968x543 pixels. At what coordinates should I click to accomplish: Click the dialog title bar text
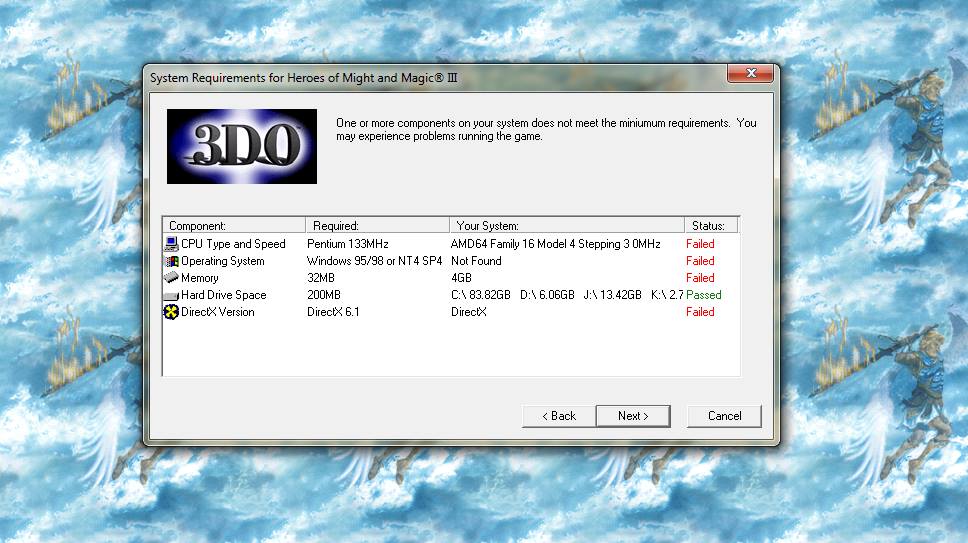coord(304,78)
